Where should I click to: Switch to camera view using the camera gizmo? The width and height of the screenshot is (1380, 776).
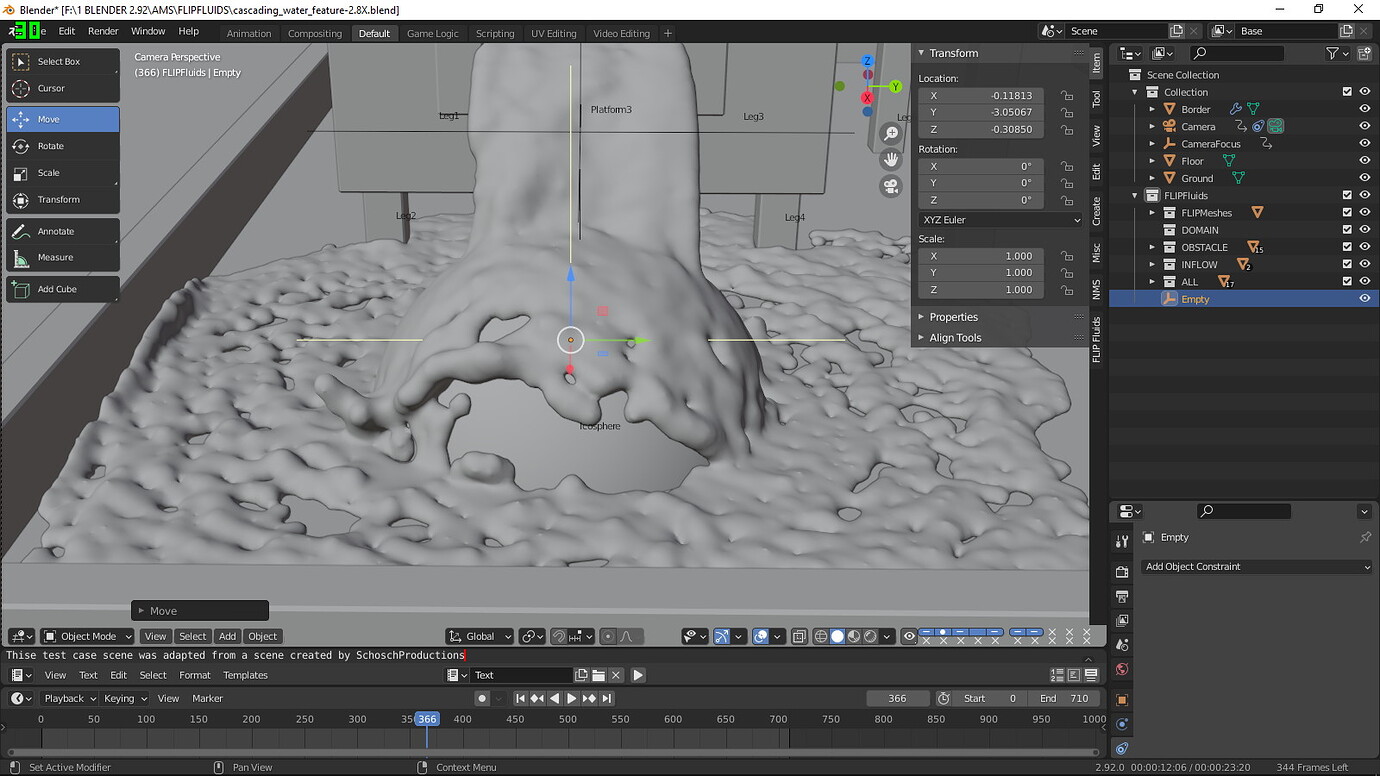pyautogui.click(x=891, y=186)
